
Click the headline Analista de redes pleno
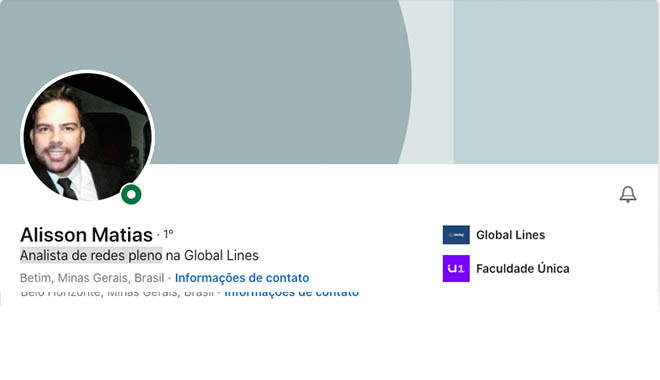click(x=91, y=255)
